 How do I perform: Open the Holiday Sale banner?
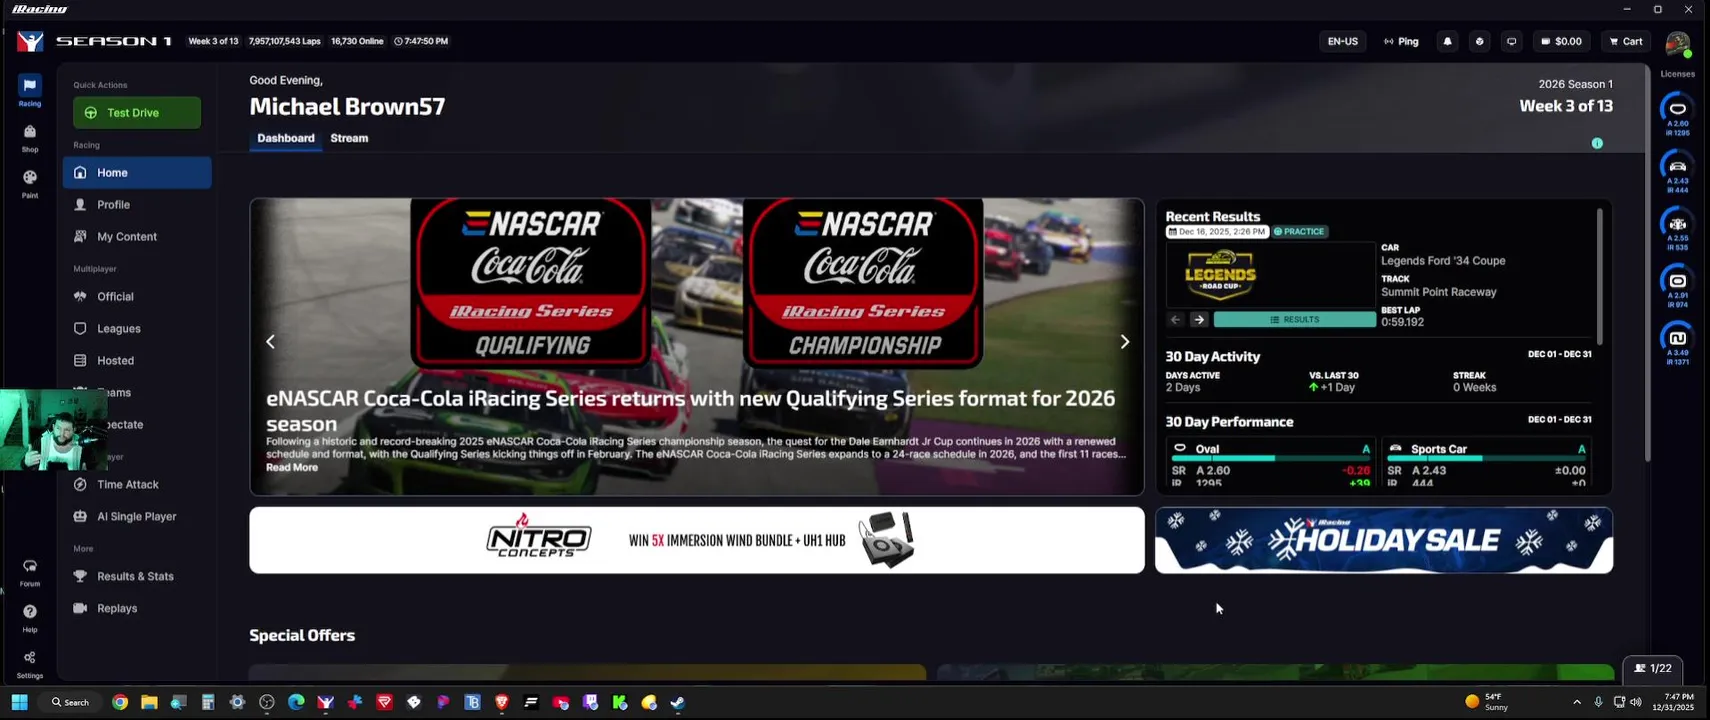click(1384, 540)
